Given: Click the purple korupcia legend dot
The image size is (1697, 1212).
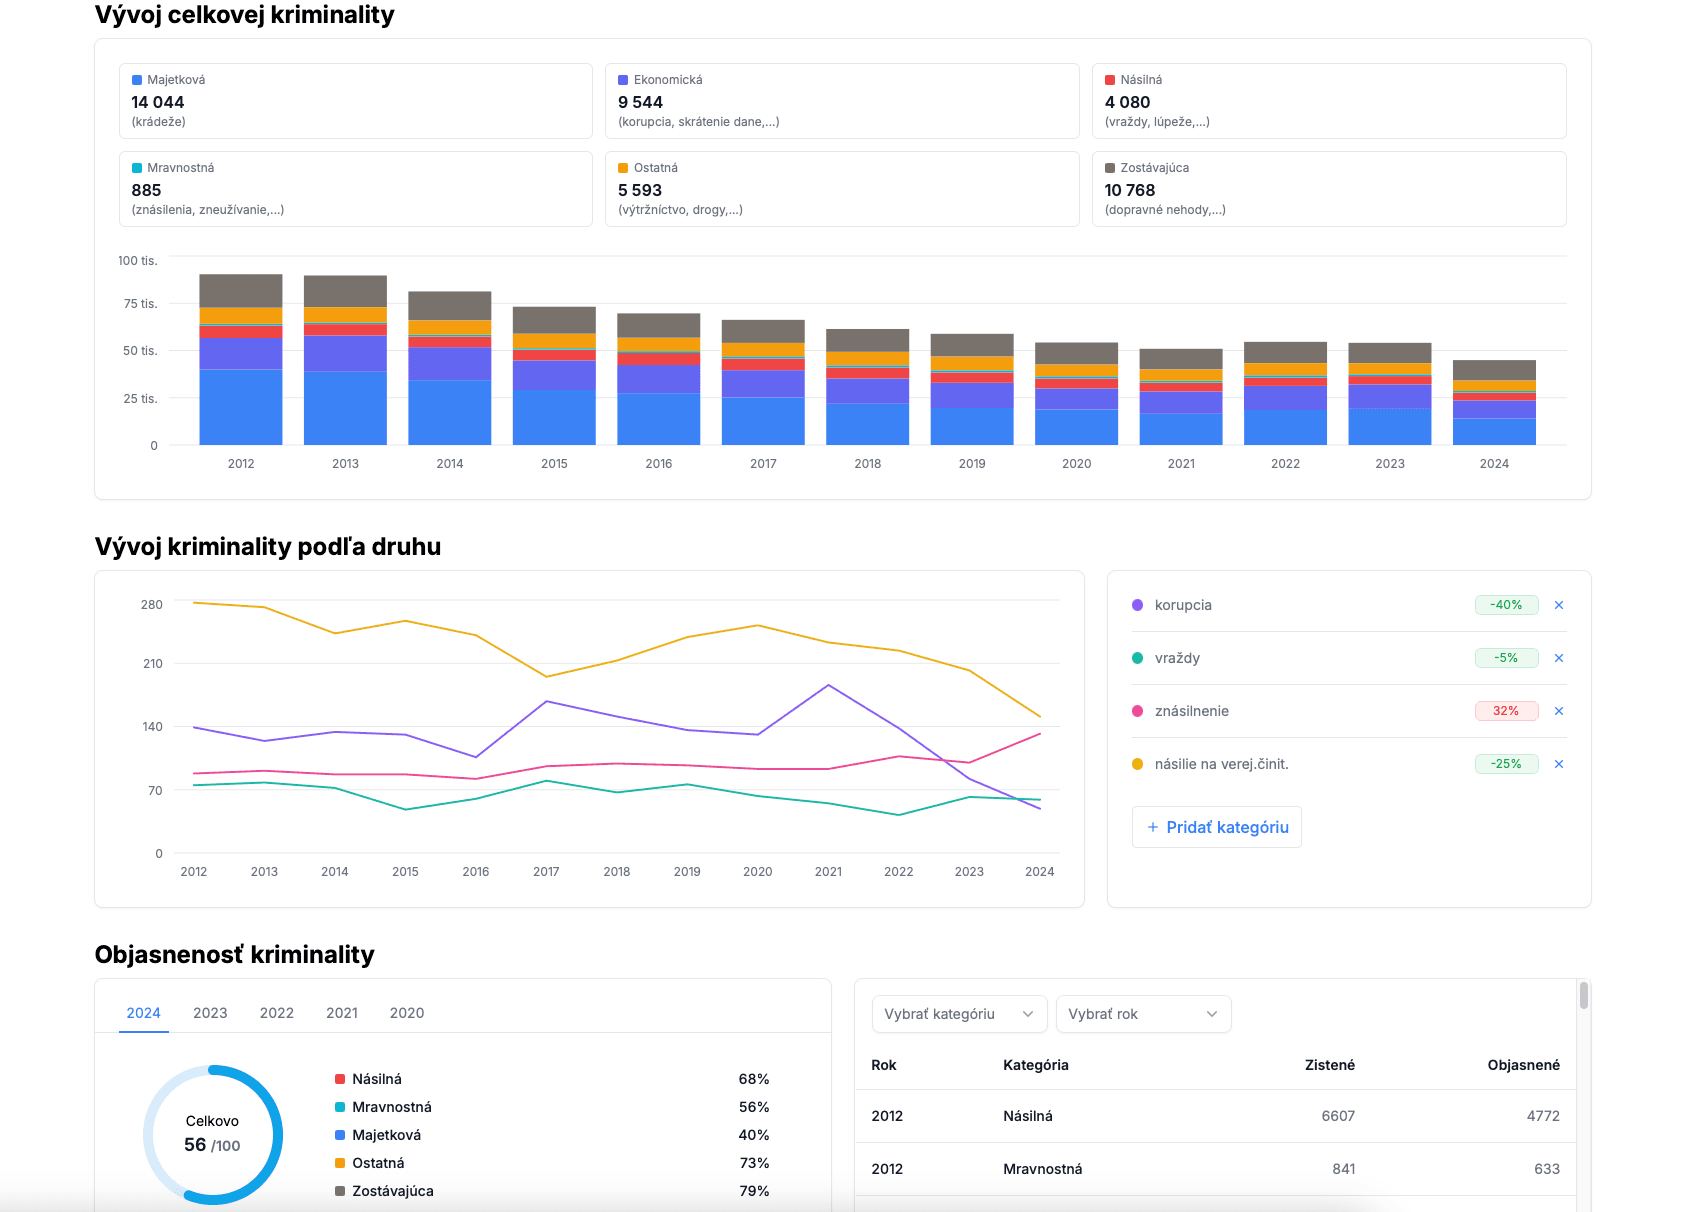Looking at the screenshot, I should coord(1137,605).
